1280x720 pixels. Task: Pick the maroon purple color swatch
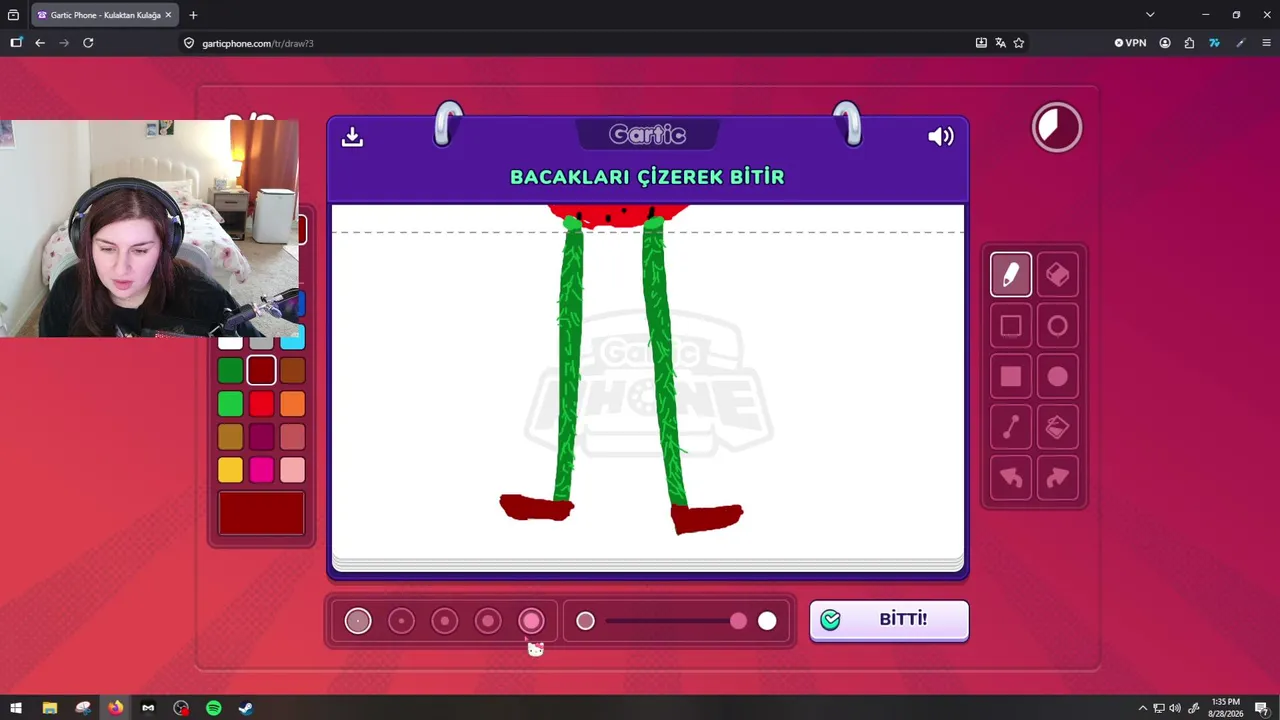(x=261, y=437)
